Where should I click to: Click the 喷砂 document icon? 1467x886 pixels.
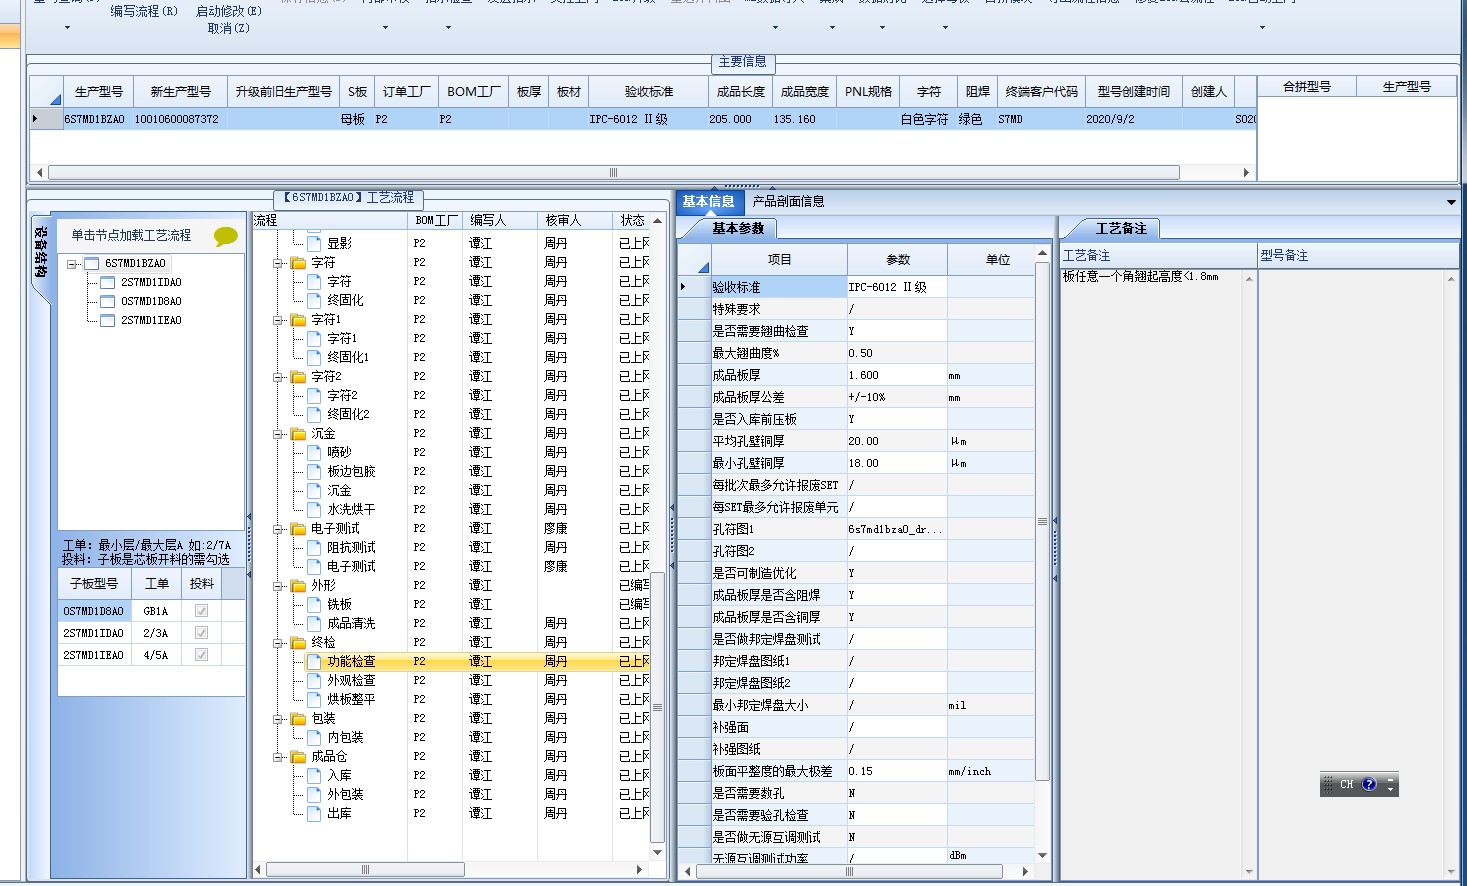314,452
